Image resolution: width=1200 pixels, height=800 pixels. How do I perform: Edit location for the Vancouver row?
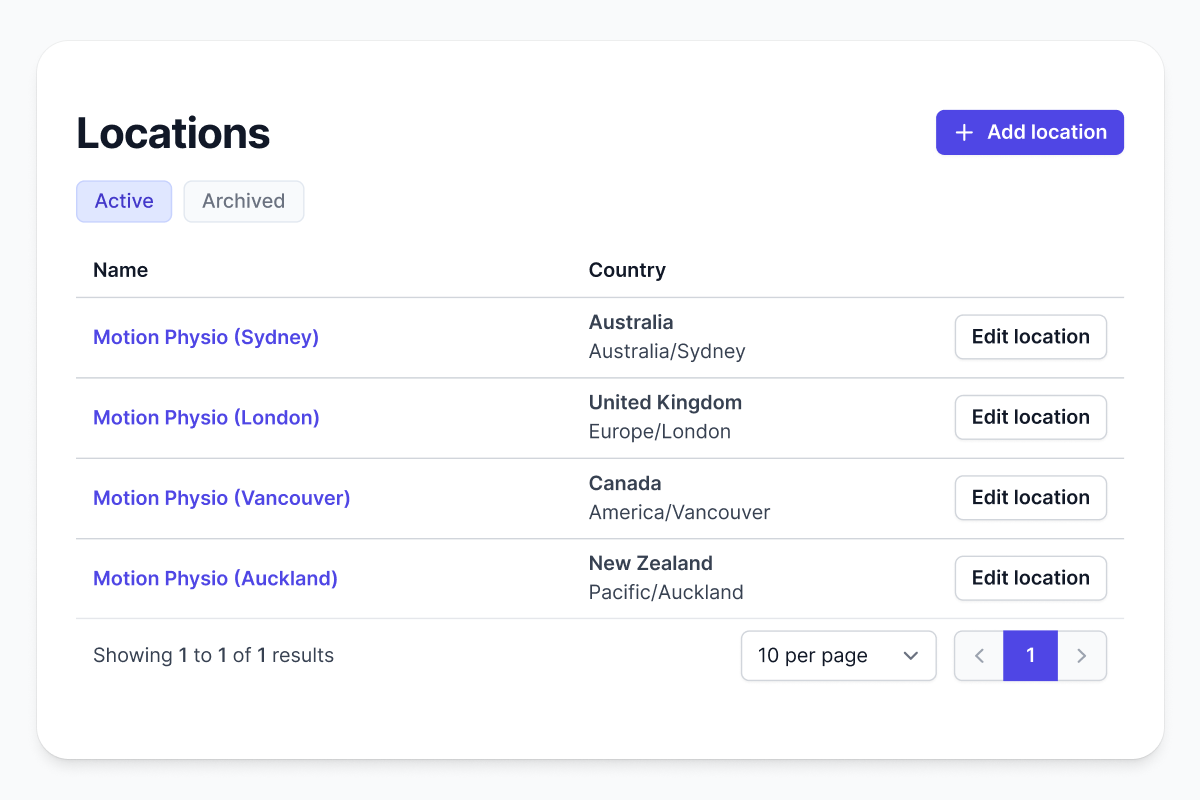pos(1030,498)
